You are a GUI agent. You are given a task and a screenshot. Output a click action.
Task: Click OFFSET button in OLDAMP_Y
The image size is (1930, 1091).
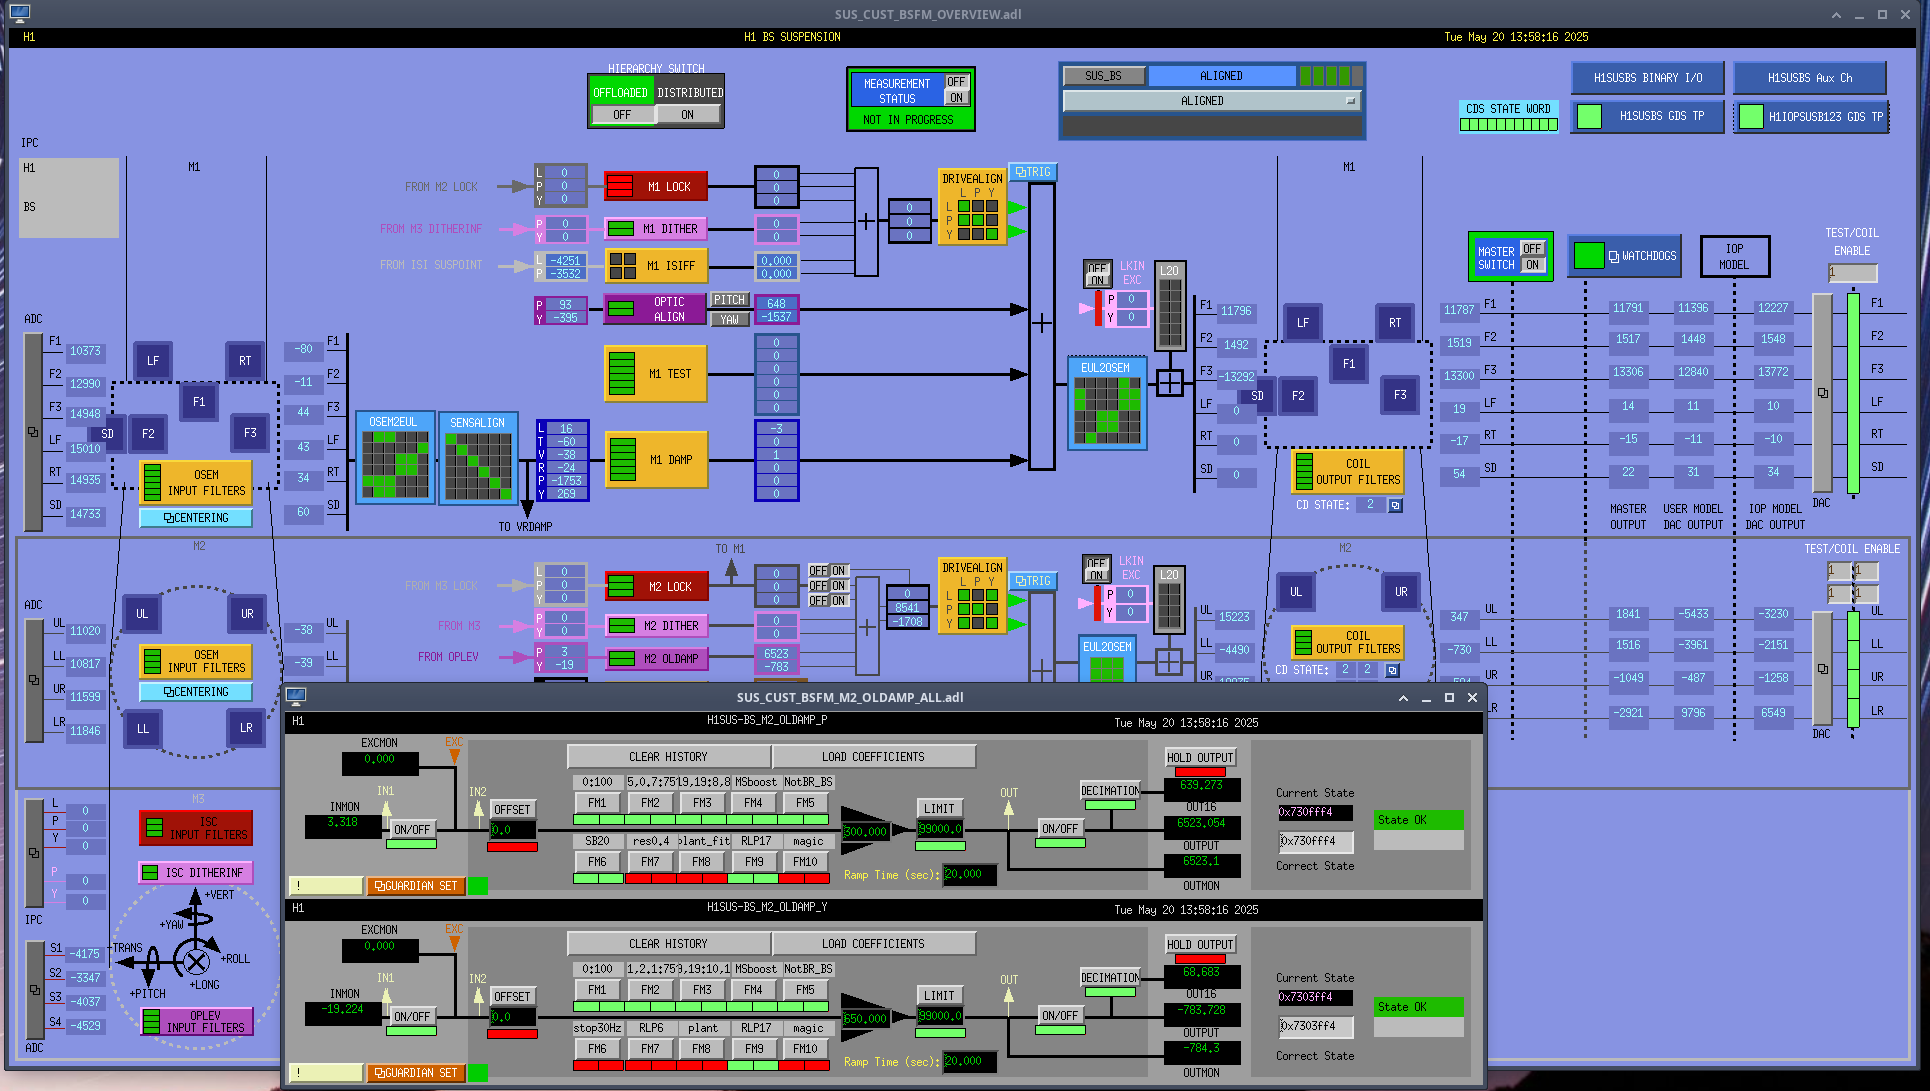tap(512, 996)
